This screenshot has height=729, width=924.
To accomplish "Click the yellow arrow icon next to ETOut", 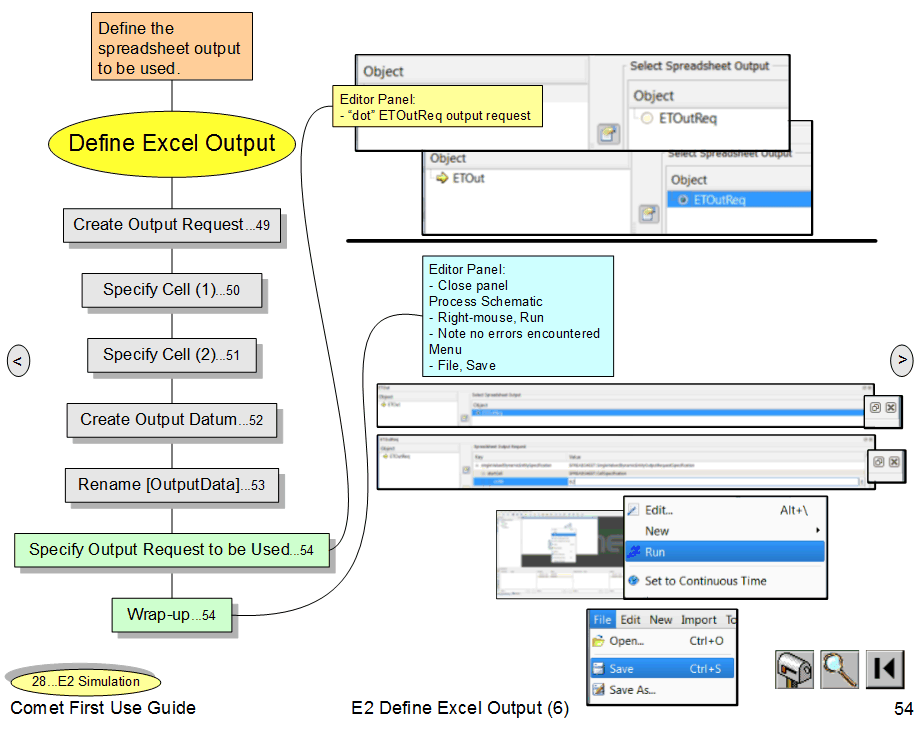I will (442, 178).
